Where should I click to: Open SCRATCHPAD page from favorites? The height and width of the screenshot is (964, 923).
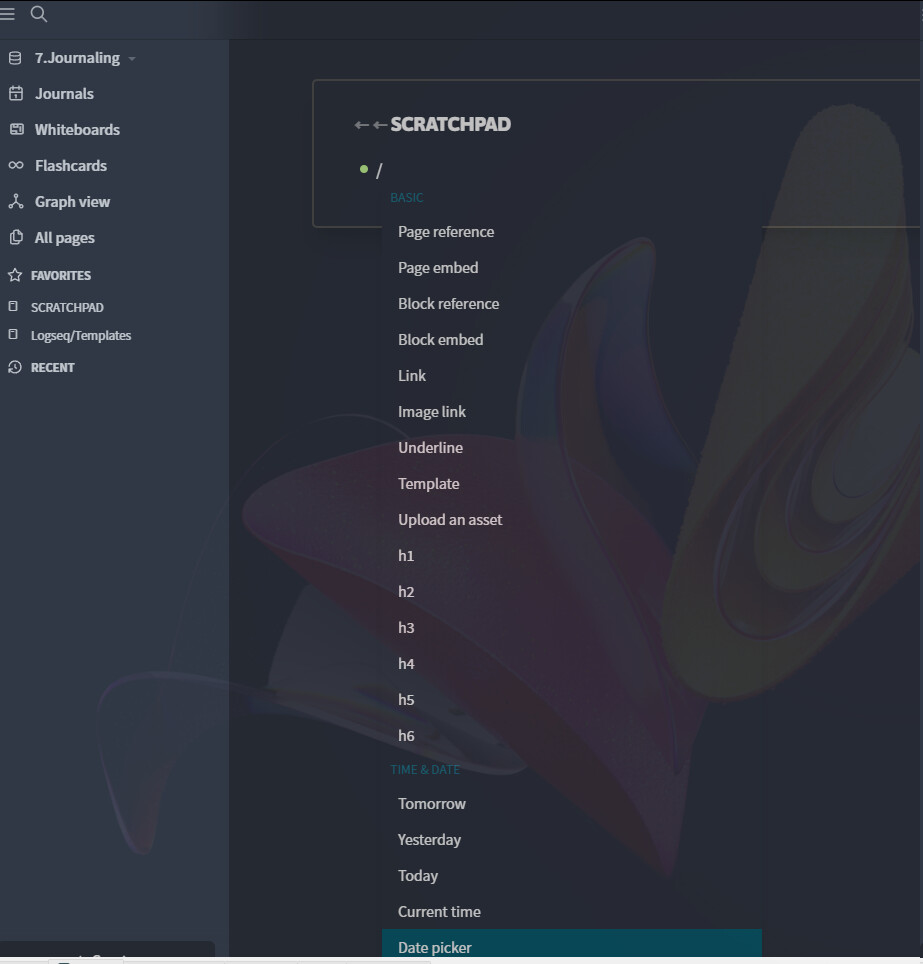coord(67,307)
